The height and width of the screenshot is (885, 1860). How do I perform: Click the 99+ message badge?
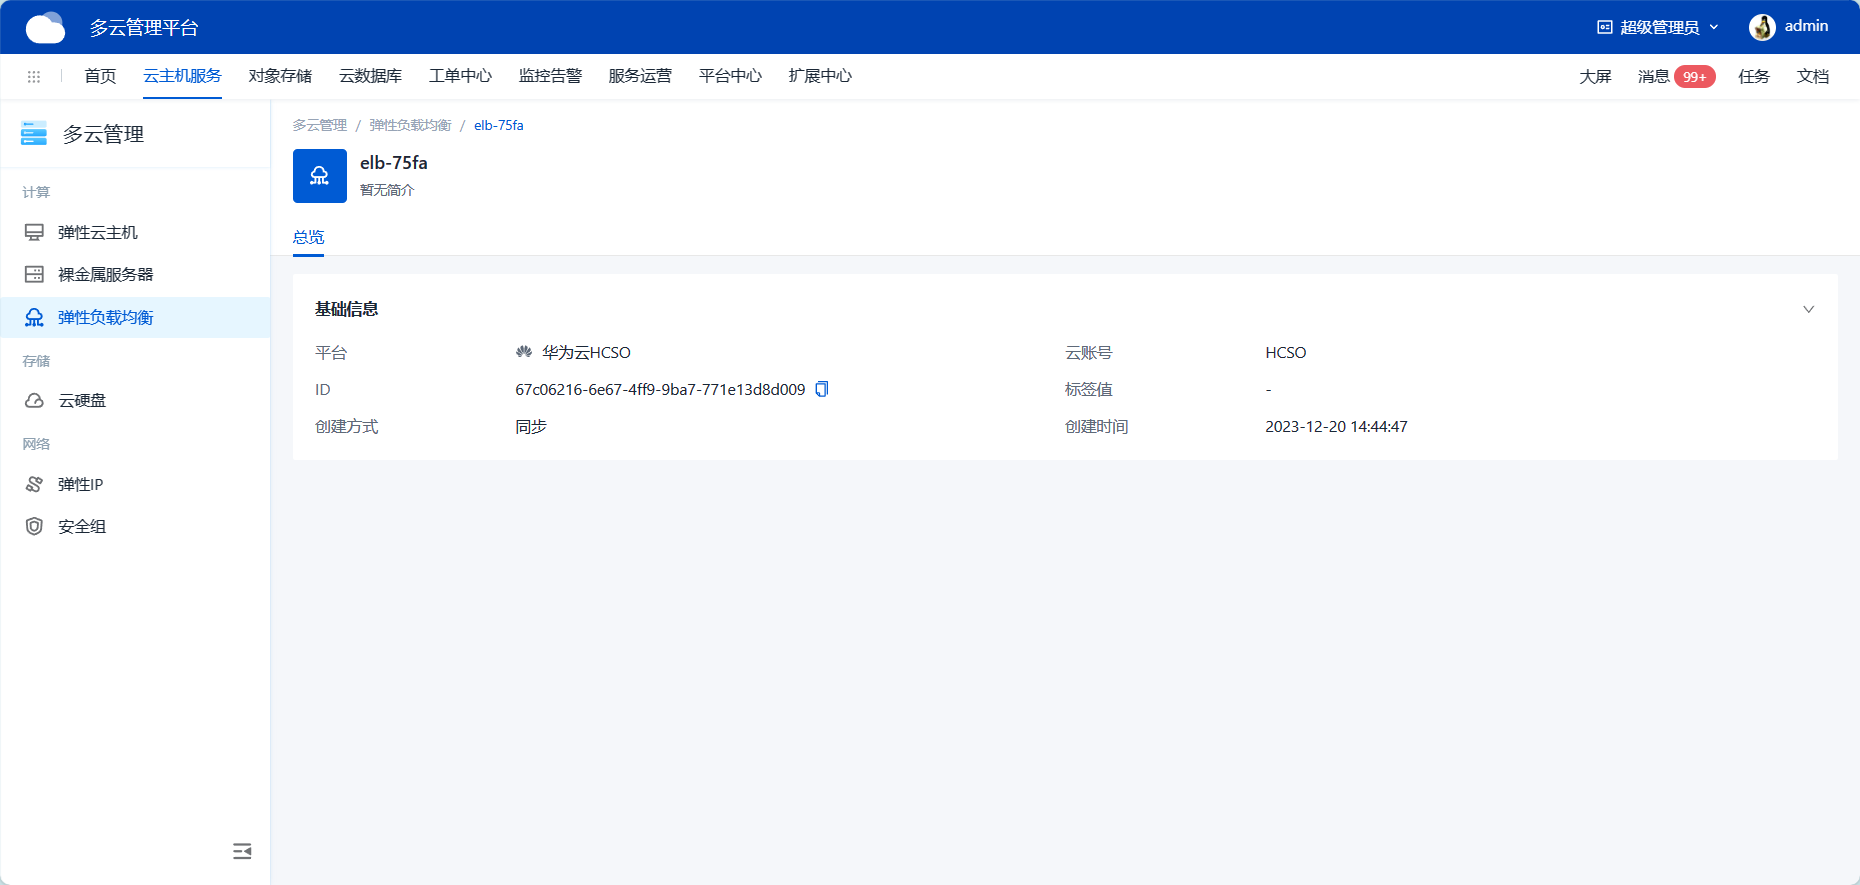coord(1695,77)
